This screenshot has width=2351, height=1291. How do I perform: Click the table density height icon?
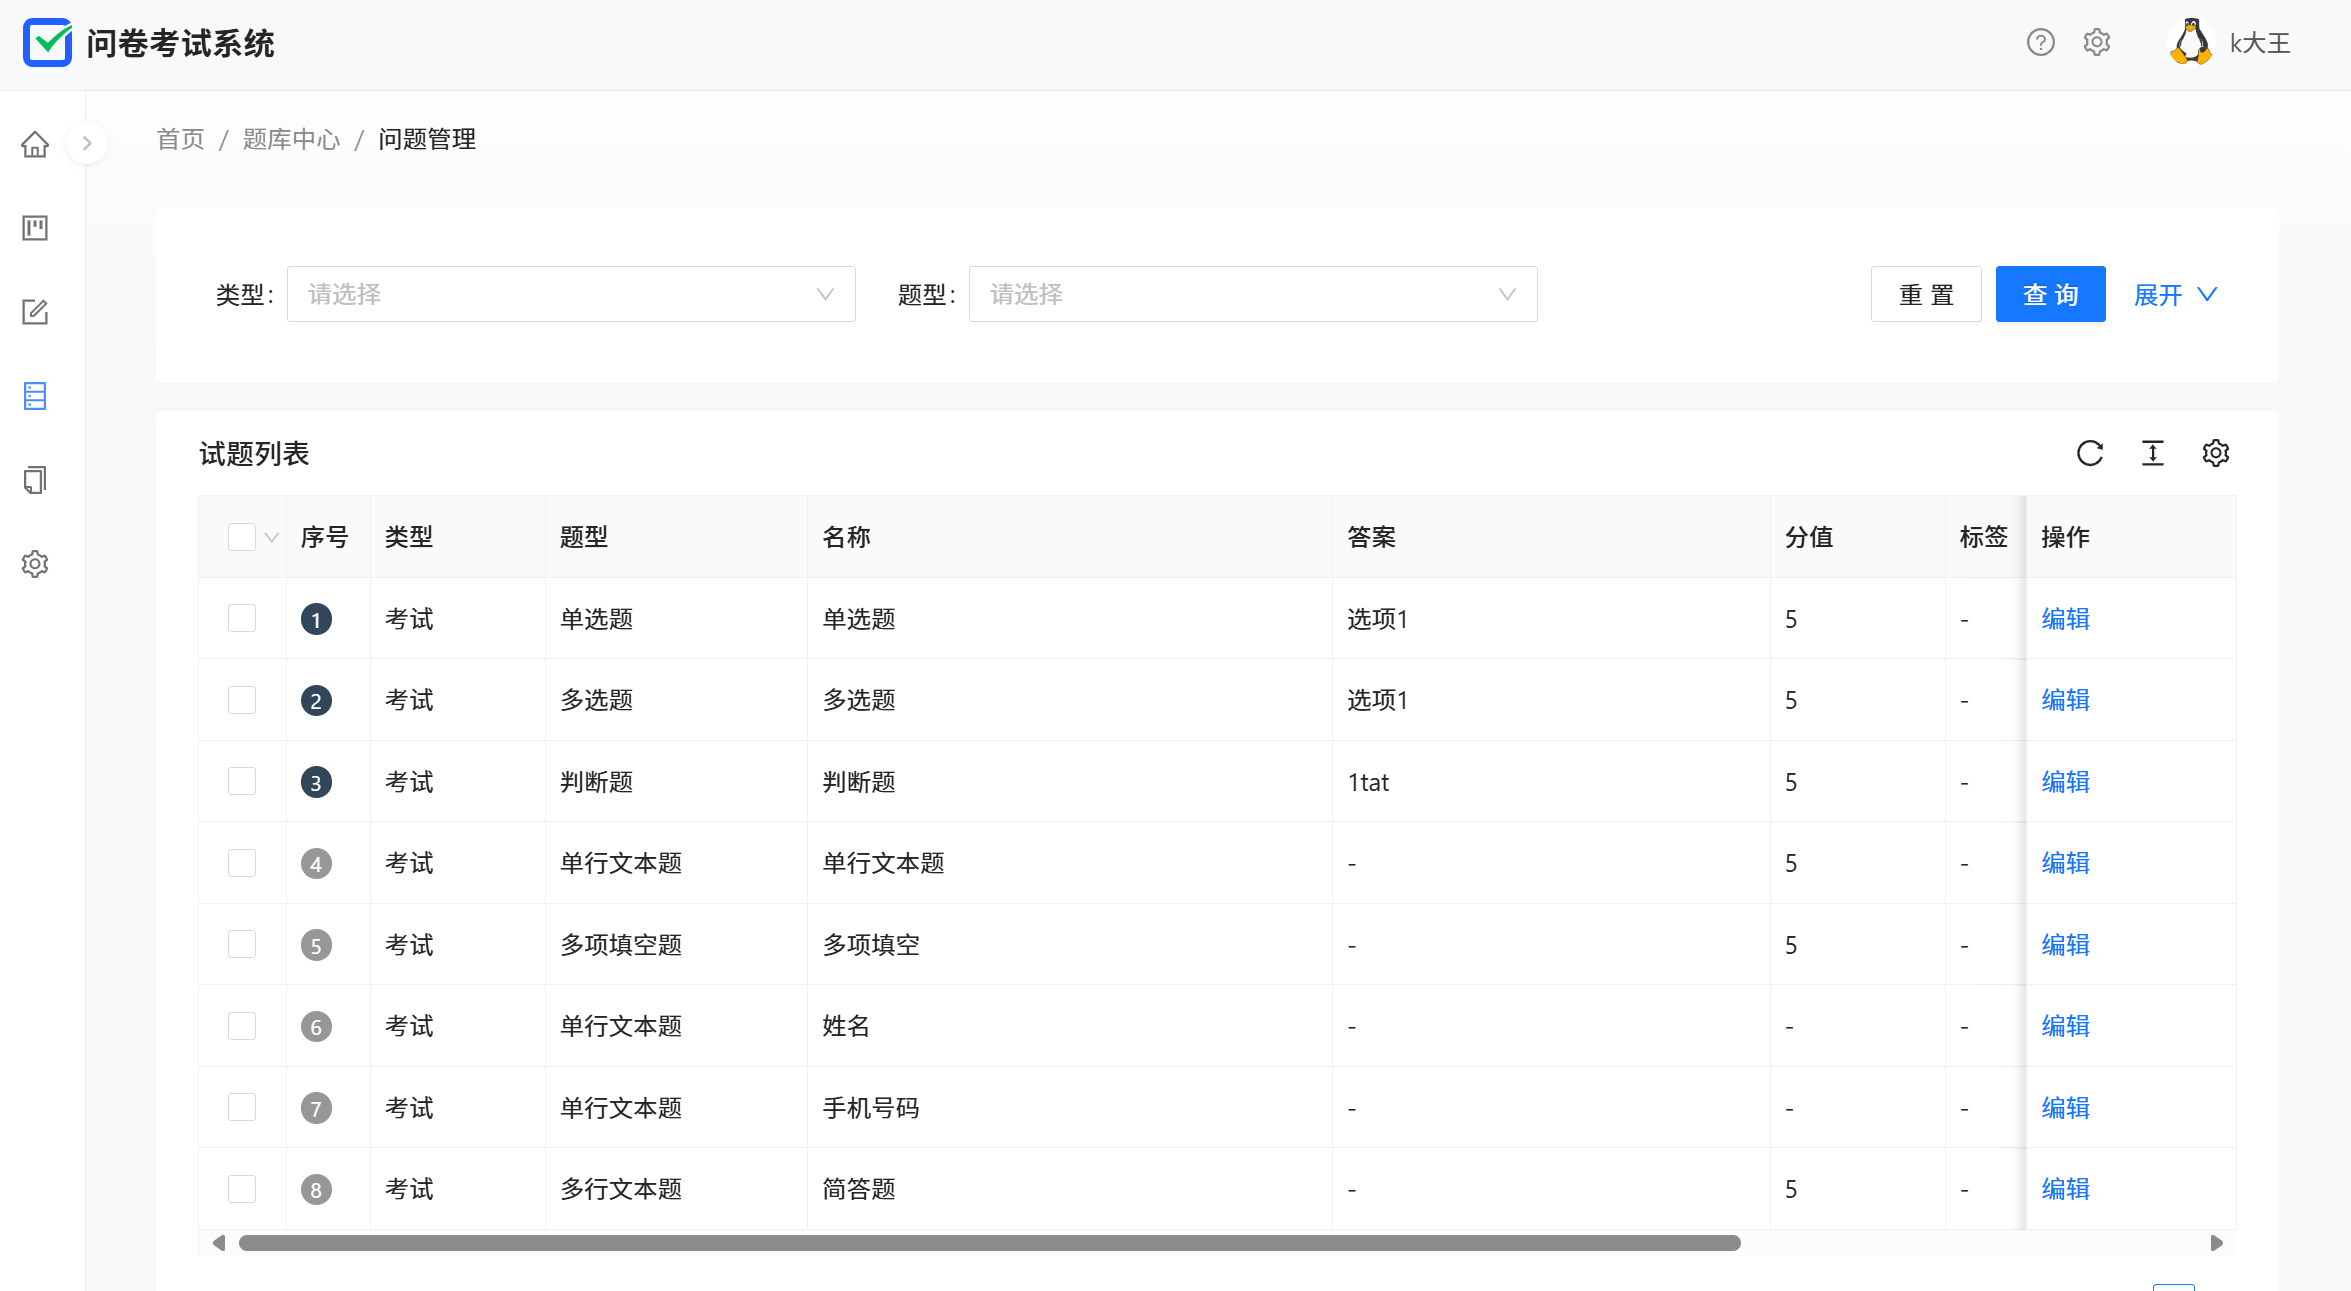tap(2152, 453)
